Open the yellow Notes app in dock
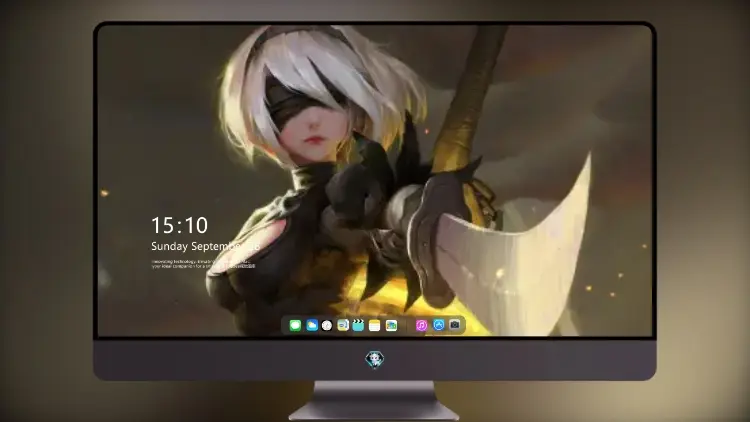Image resolution: width=750 pixels, height=422 pixels. pyautogui.click(x=375, y=325)
